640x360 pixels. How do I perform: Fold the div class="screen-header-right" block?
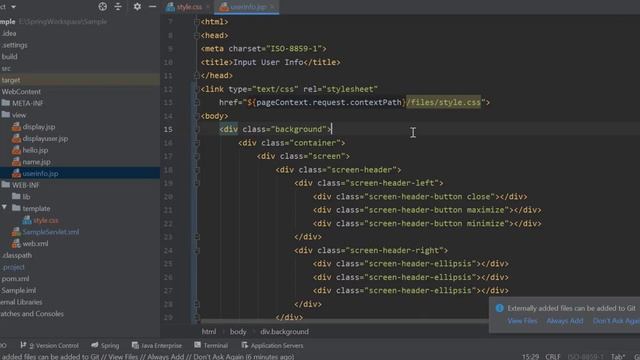196,251
